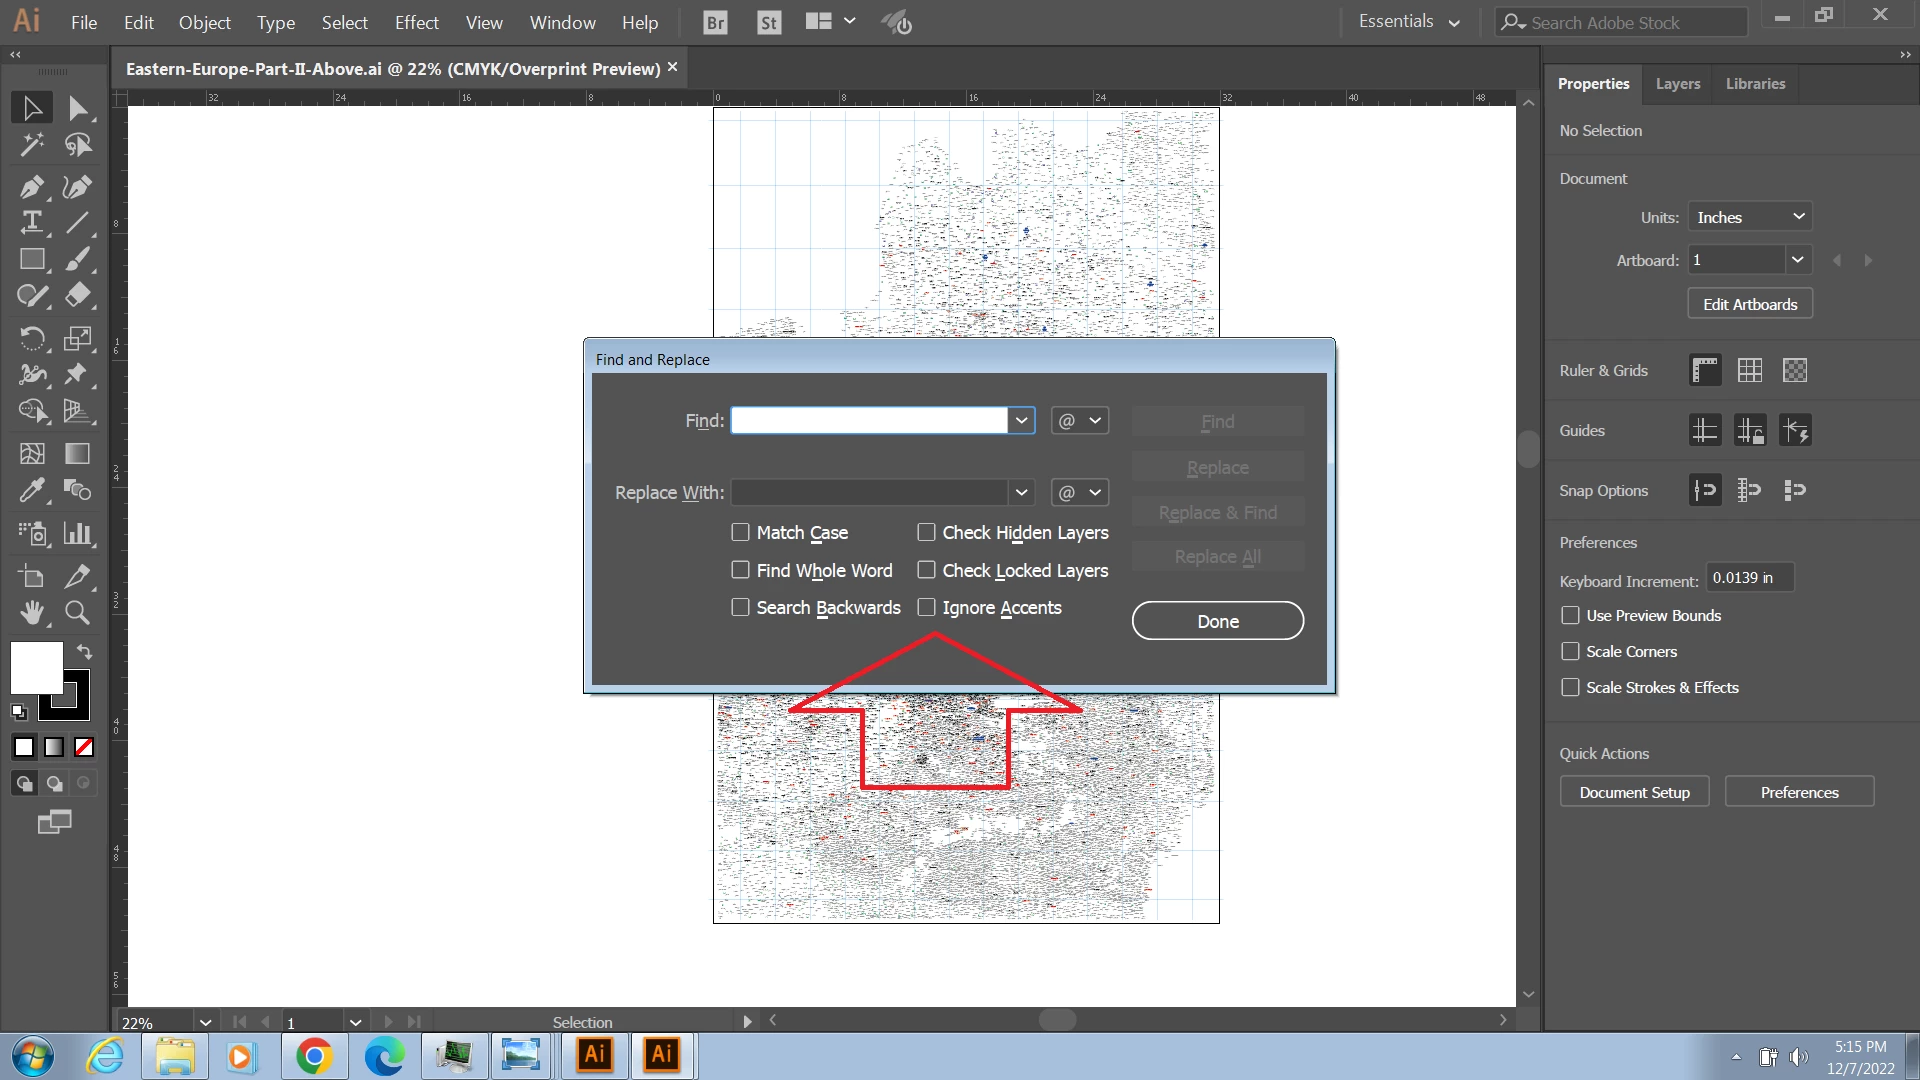Click the Done button

click(x=1217, y=621)
